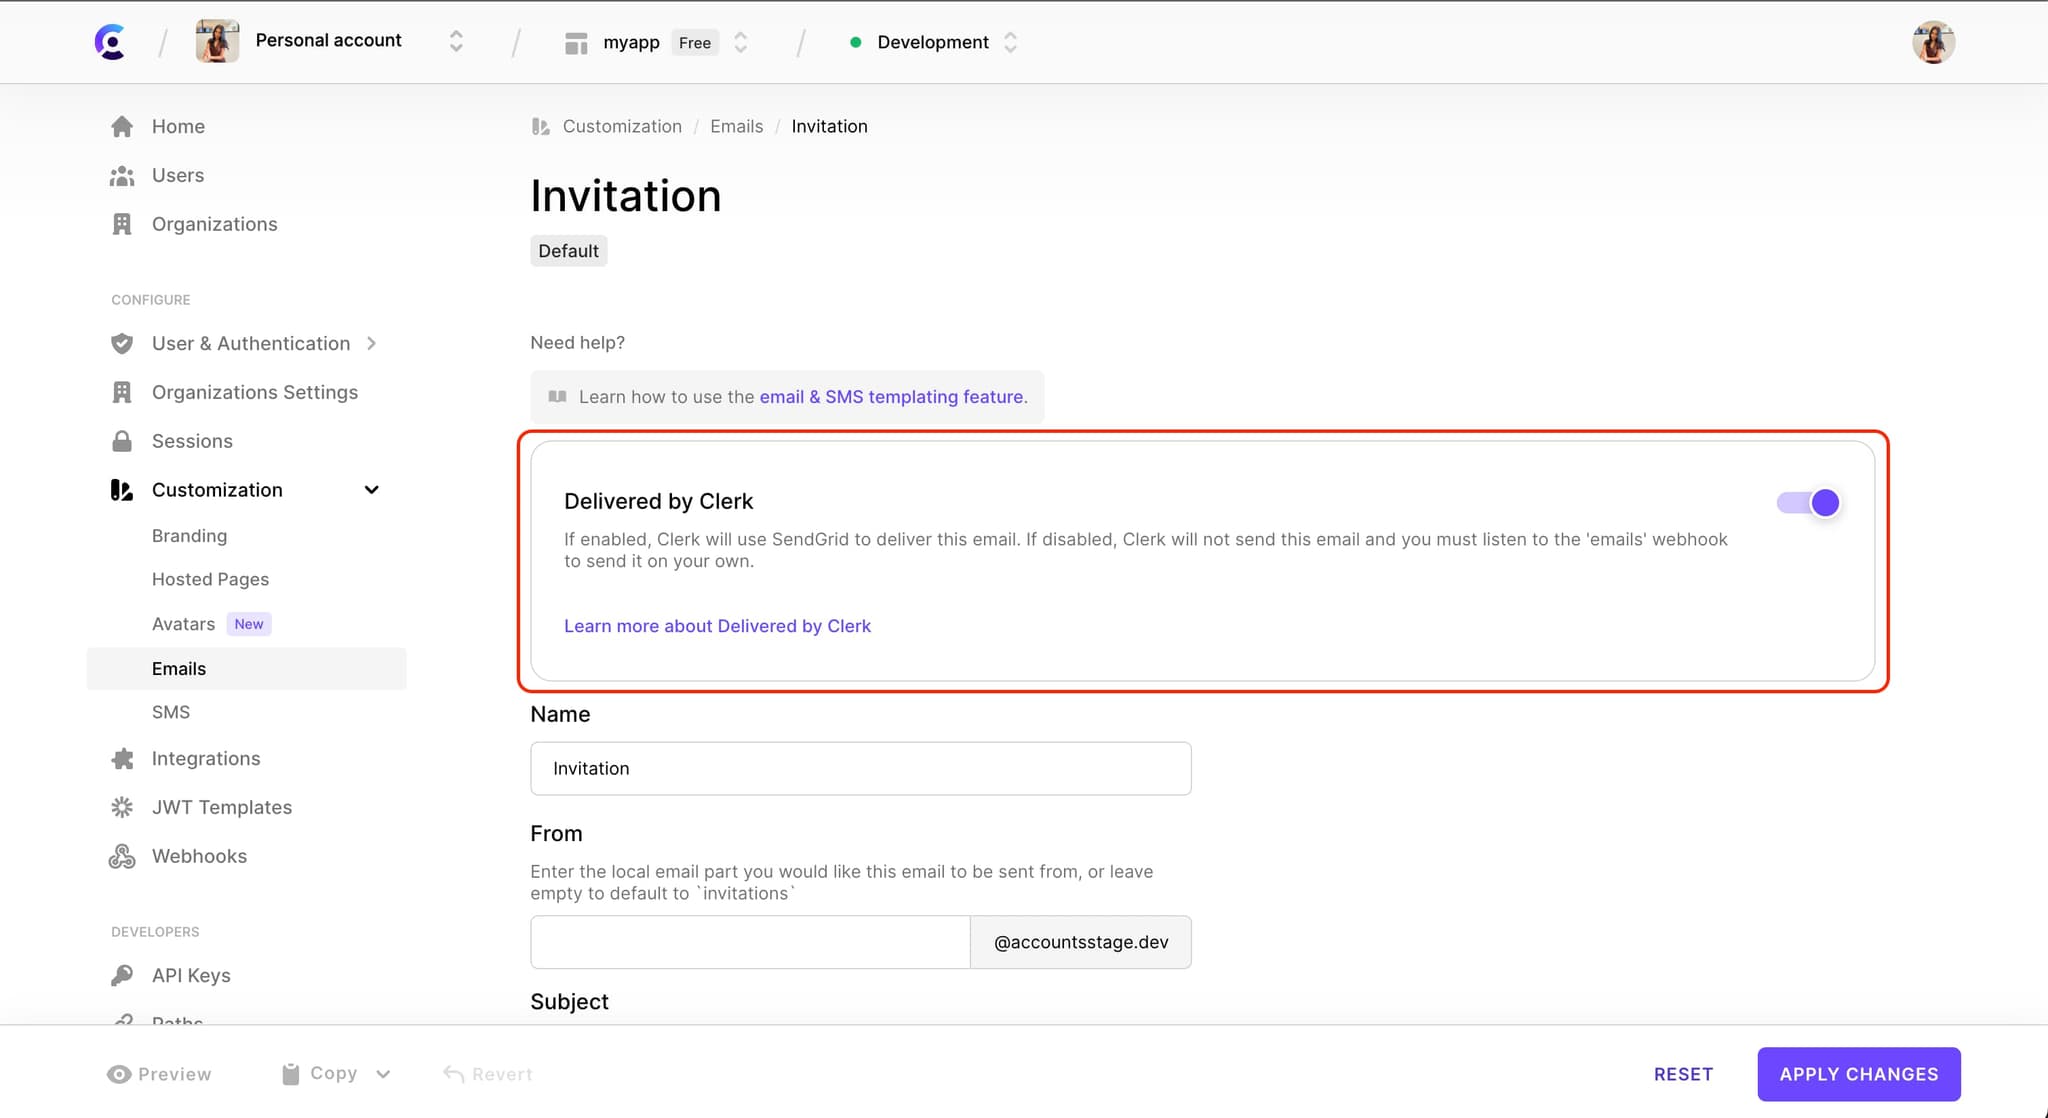
Task: Click the Home house icon in sidebar
Action: pyautogui.click(x=121, y=125)
